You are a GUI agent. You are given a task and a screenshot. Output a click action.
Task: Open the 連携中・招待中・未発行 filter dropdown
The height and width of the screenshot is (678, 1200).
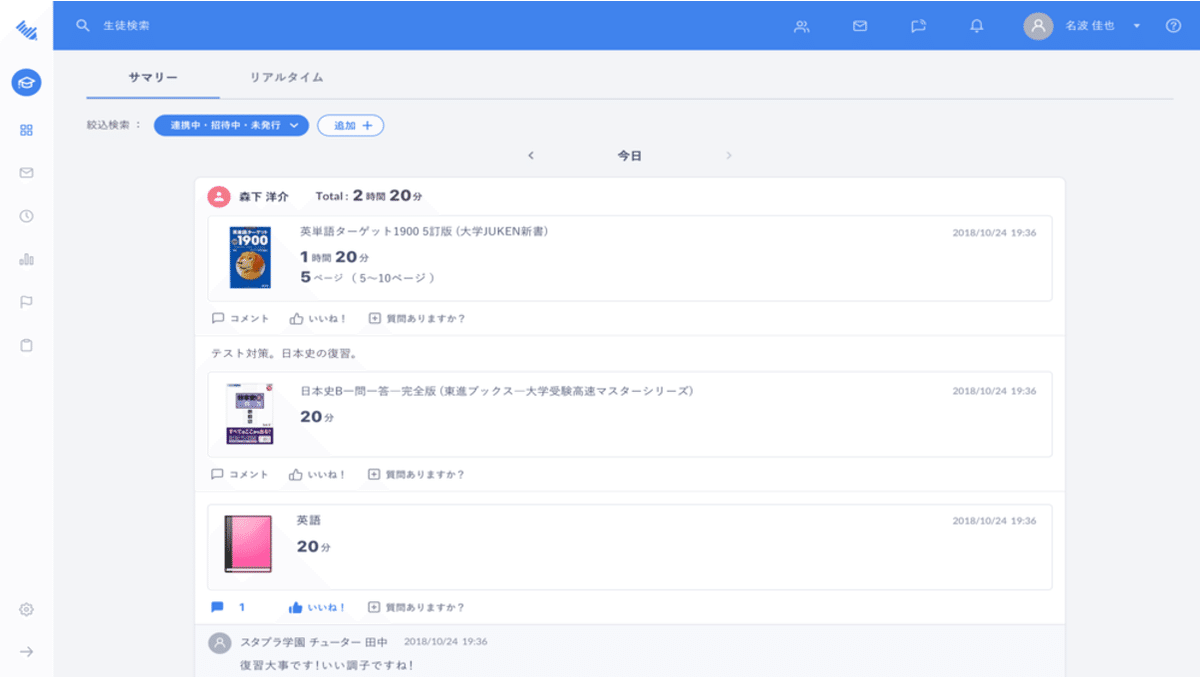[232, 125]
